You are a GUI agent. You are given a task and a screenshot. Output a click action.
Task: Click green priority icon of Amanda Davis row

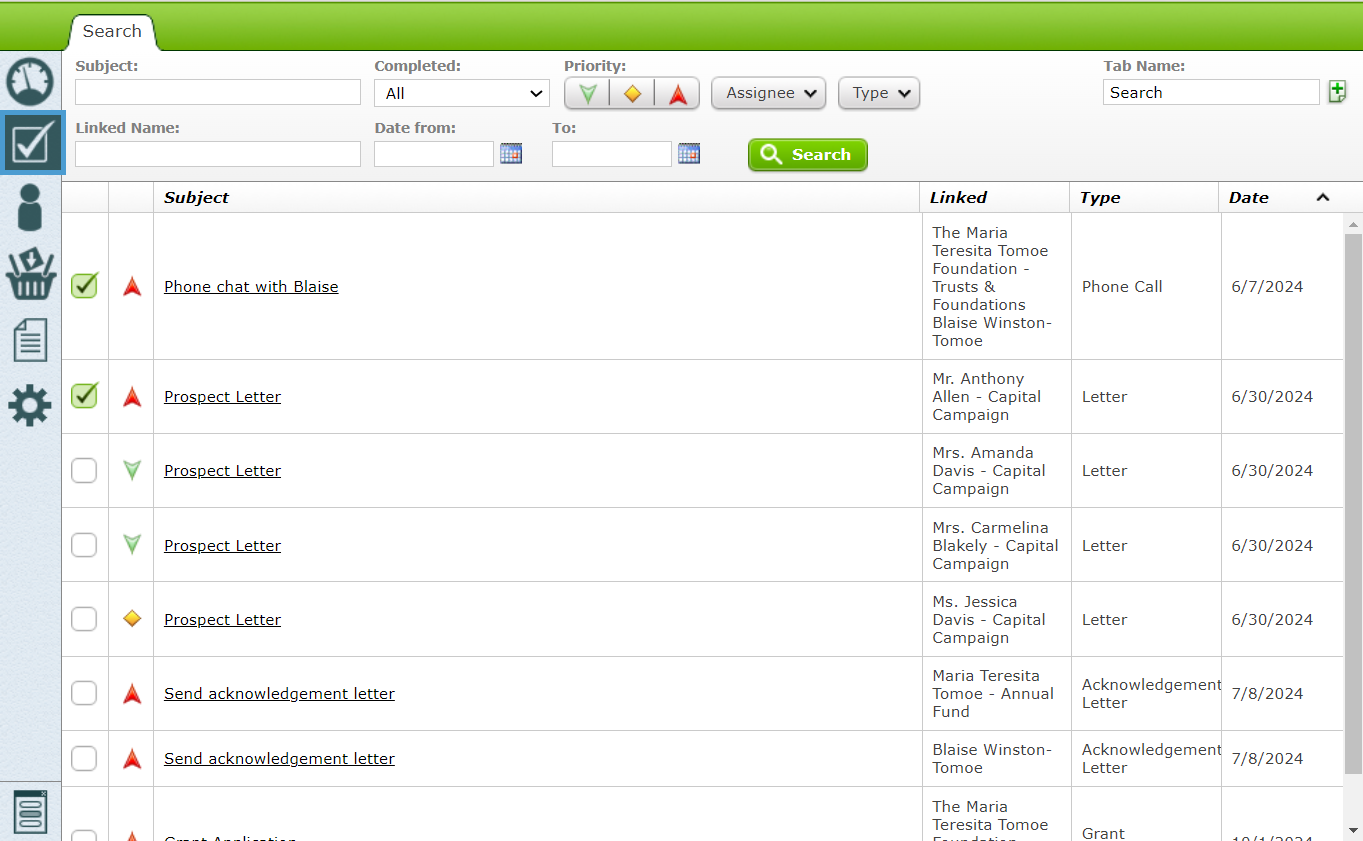[x=132, y=471]
